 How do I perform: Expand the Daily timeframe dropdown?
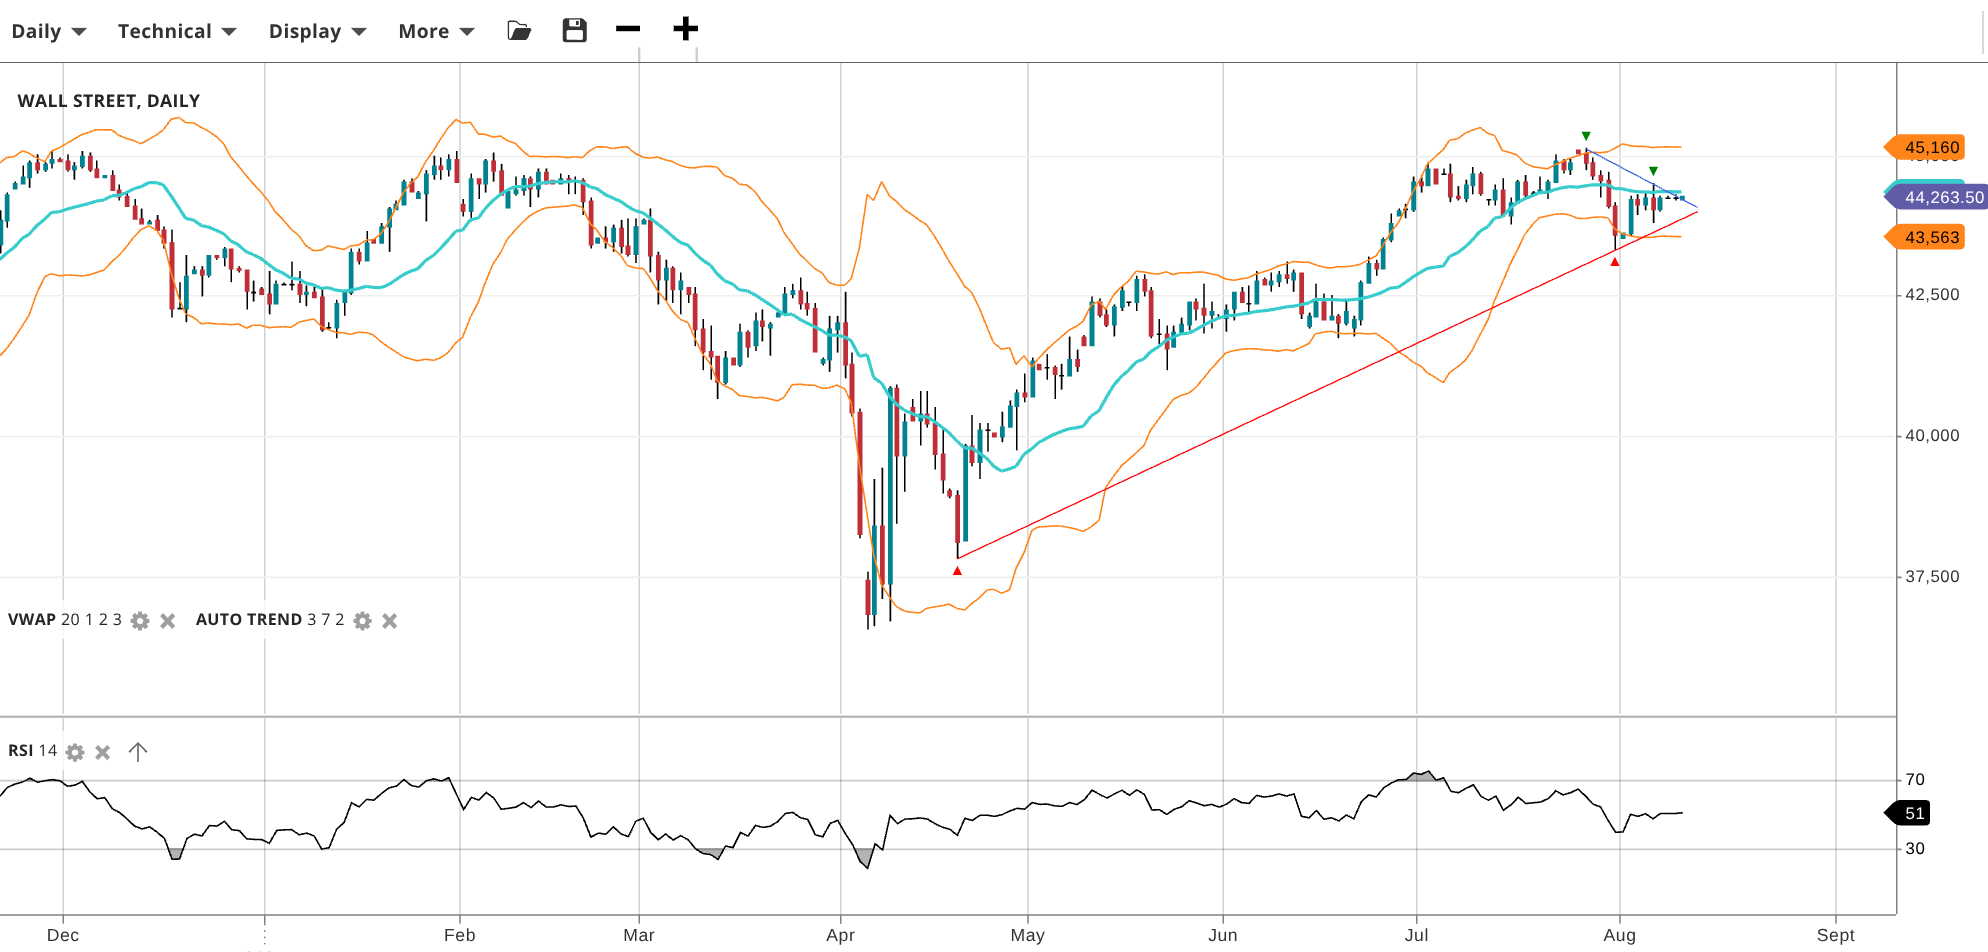click(x=48, y=31)
